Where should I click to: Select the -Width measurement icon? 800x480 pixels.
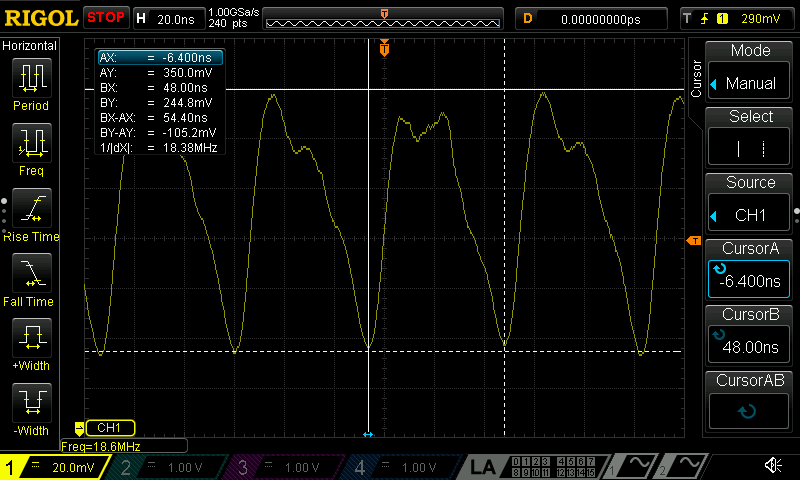coord(31,407)
